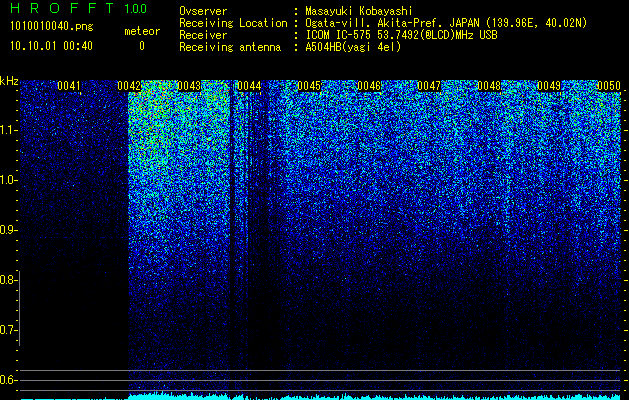This screenshot has width=629, height=400.
Task: Click the Ovserver label
Action: [x=203, y=11]
